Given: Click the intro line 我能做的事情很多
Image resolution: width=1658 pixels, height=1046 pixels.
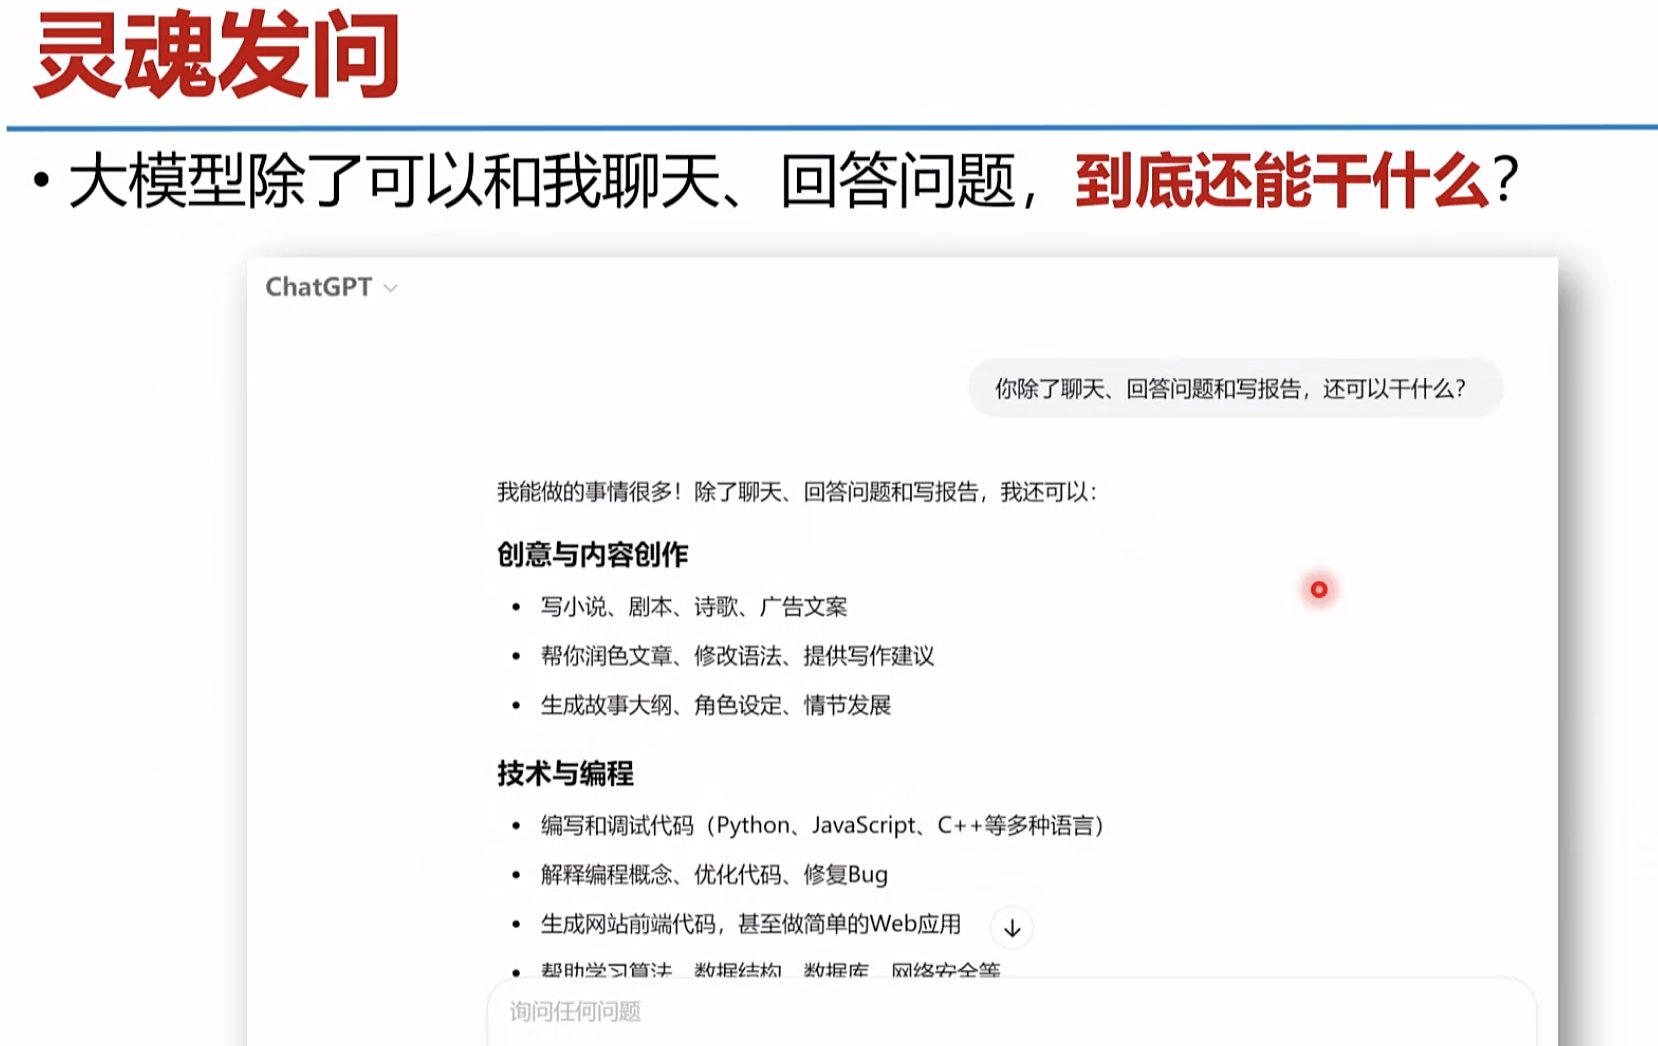Looking at the screenshot, I should [798, 491].
